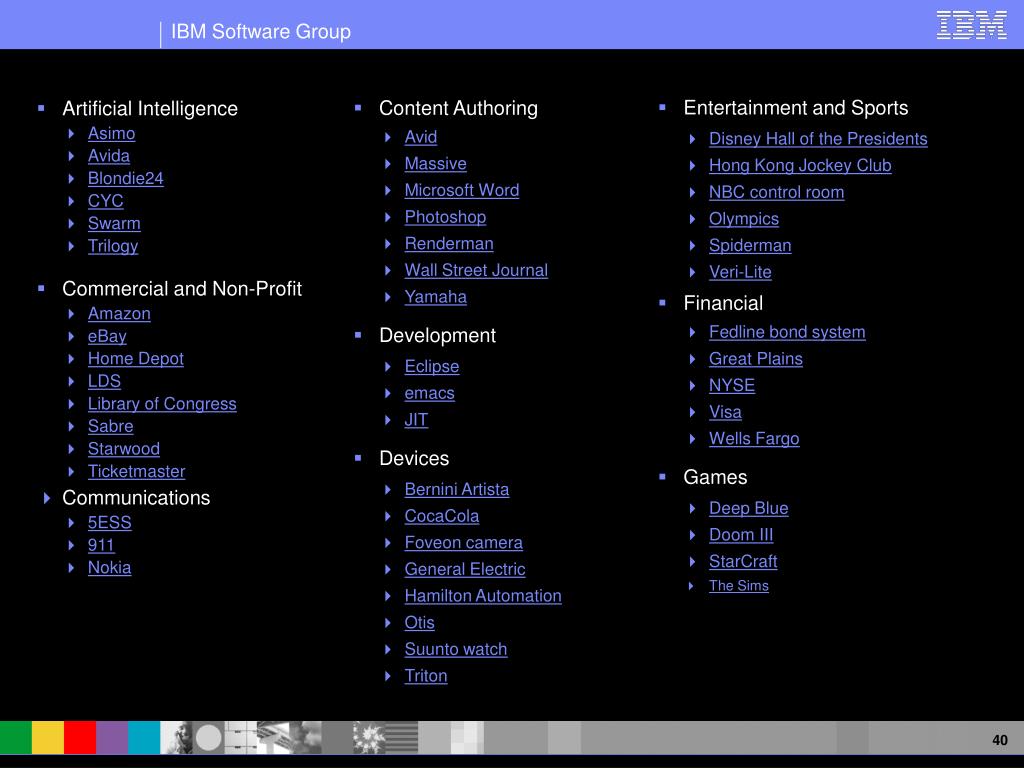Open the Amazon link
Screen dimensions: 1024x768
[119, 313]
